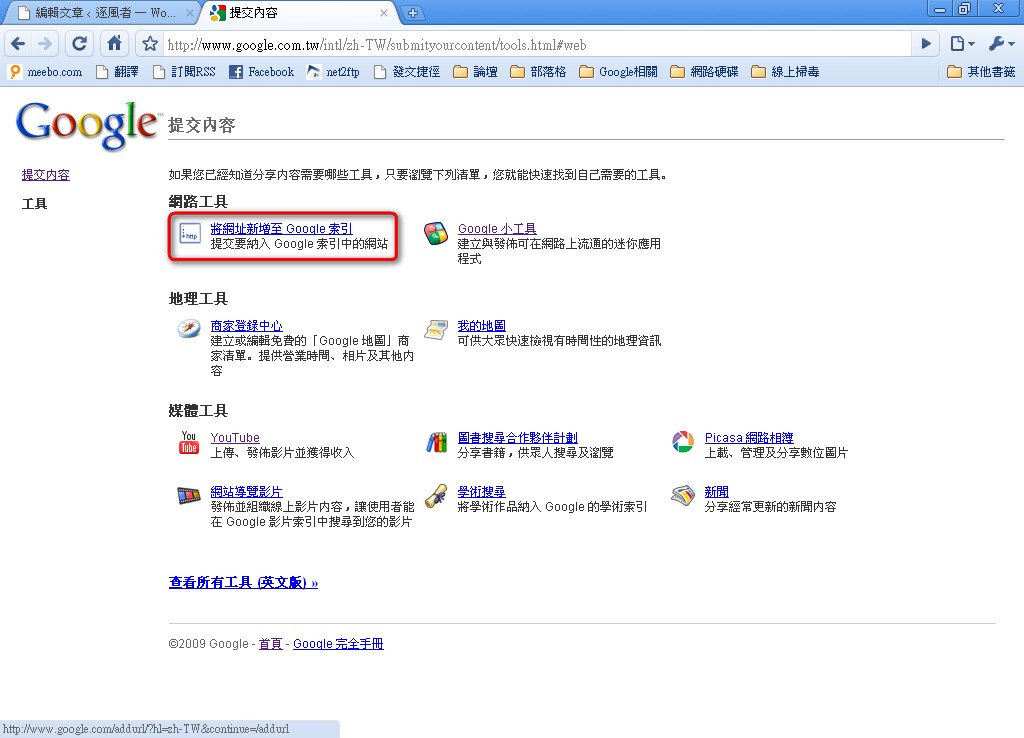Expand the 線上掃毒 bookmark folder
The image size is (1024, 738).
click(x=786, y=72)
